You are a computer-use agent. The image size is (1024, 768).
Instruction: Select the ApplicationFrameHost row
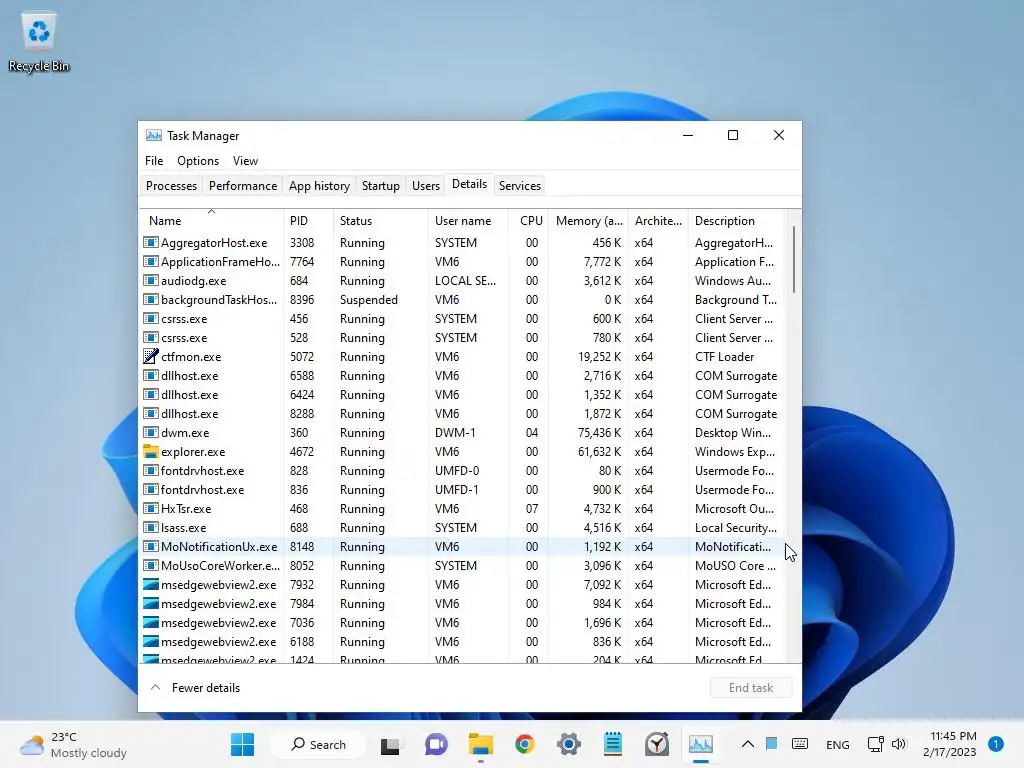462,261
